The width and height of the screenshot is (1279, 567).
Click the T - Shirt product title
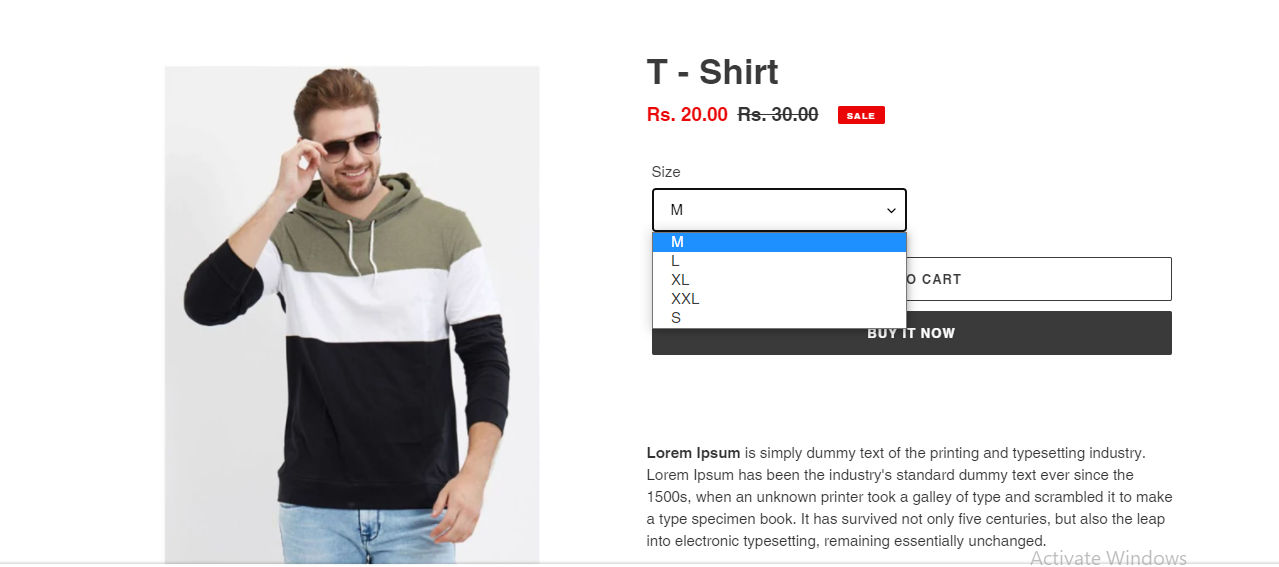coord(712,72)
